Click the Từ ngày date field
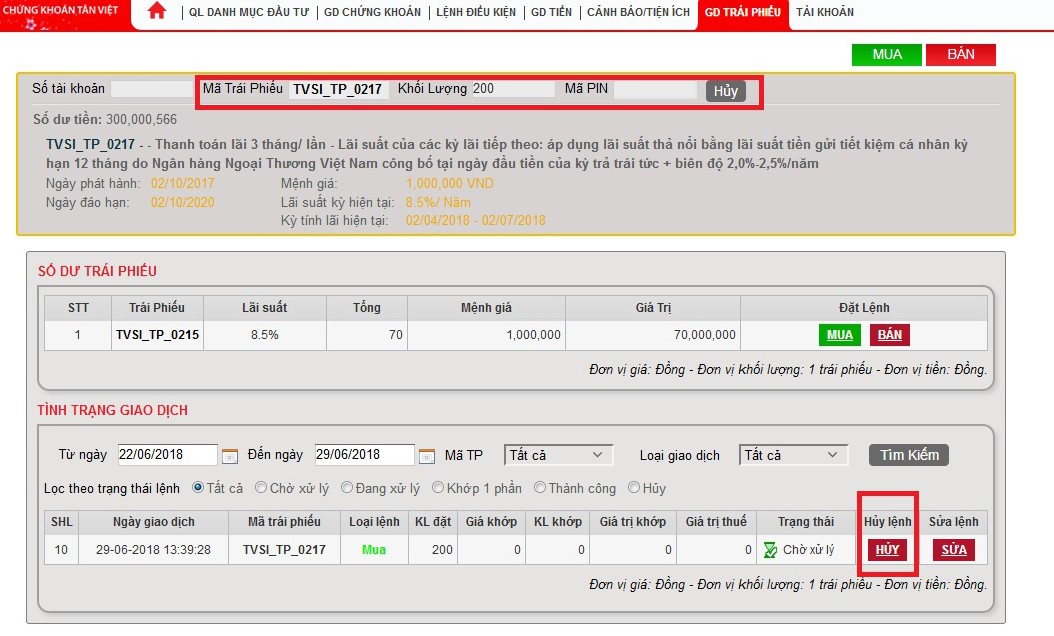The image size is (1054, 636). (x=167, y=454)
